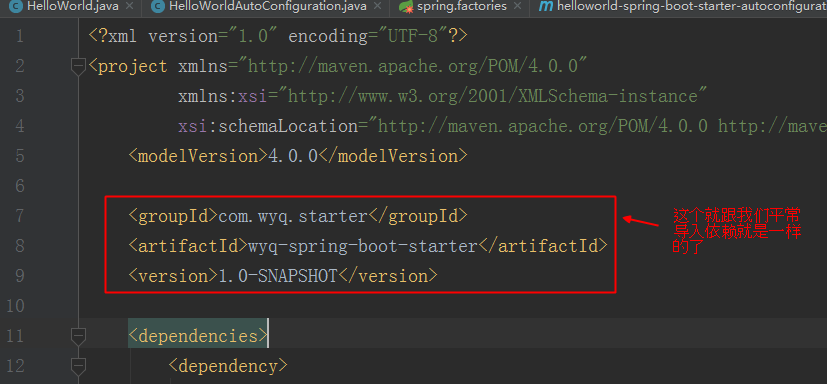The image size is (827, 384).
Task: Click the com.wyq.starter groupId value
Action: point(293,216)
